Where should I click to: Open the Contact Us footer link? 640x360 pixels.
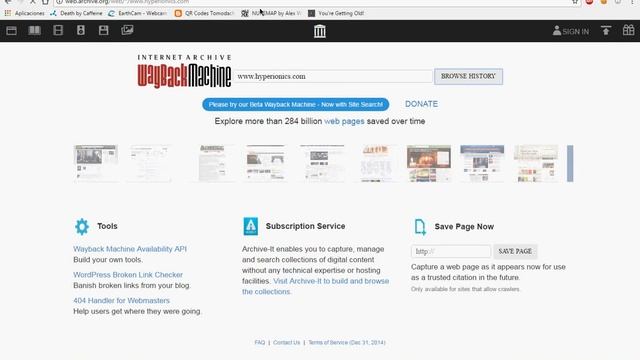pyautogui.click(x=287, y=342)
